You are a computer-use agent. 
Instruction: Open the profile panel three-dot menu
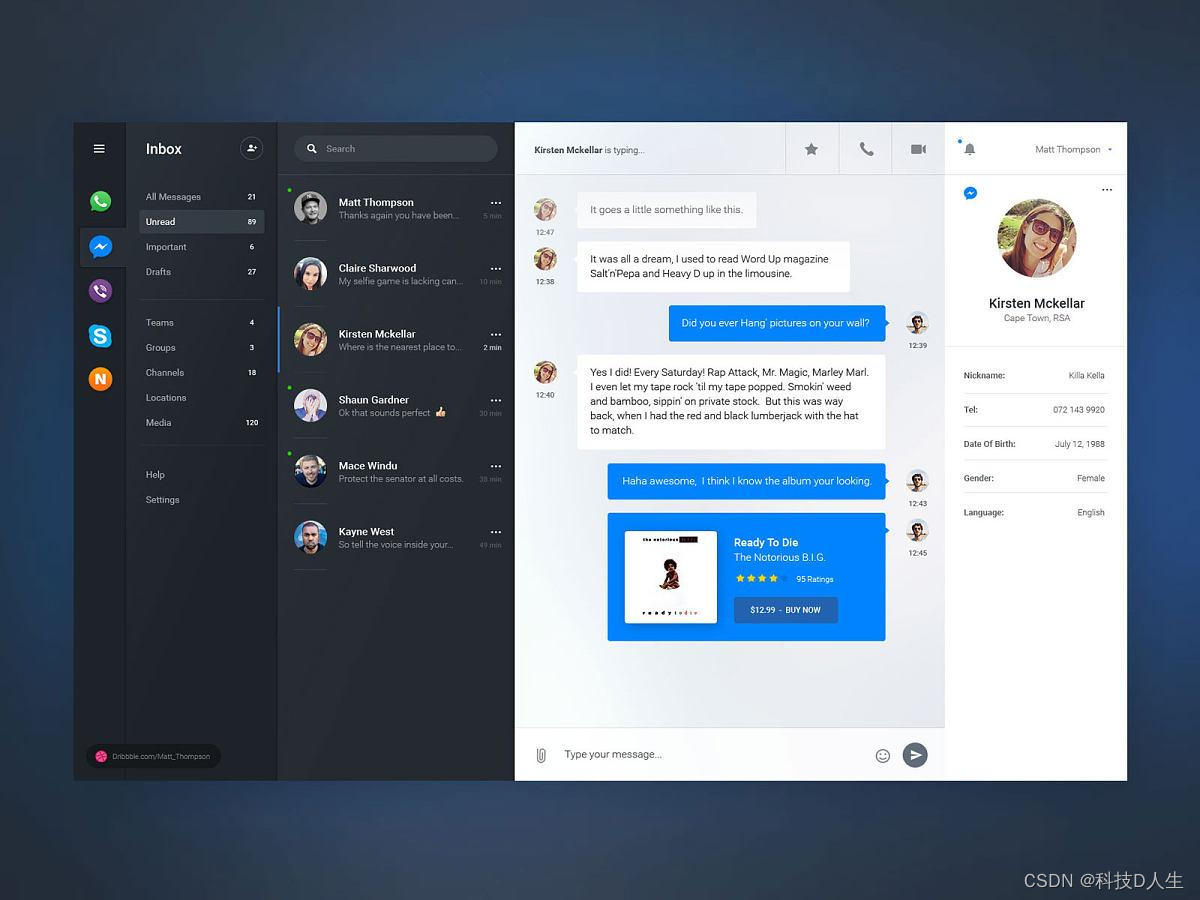pyautogui.click(x=1107, y=190)
